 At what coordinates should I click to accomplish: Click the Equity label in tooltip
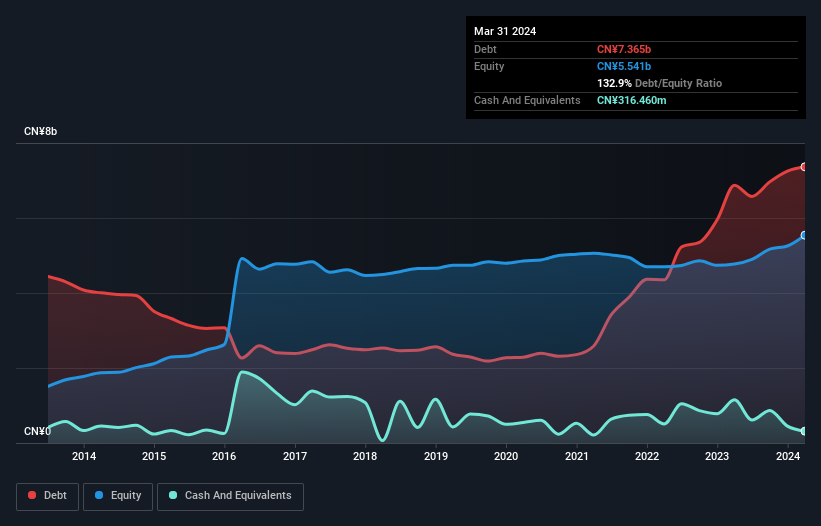489,66
